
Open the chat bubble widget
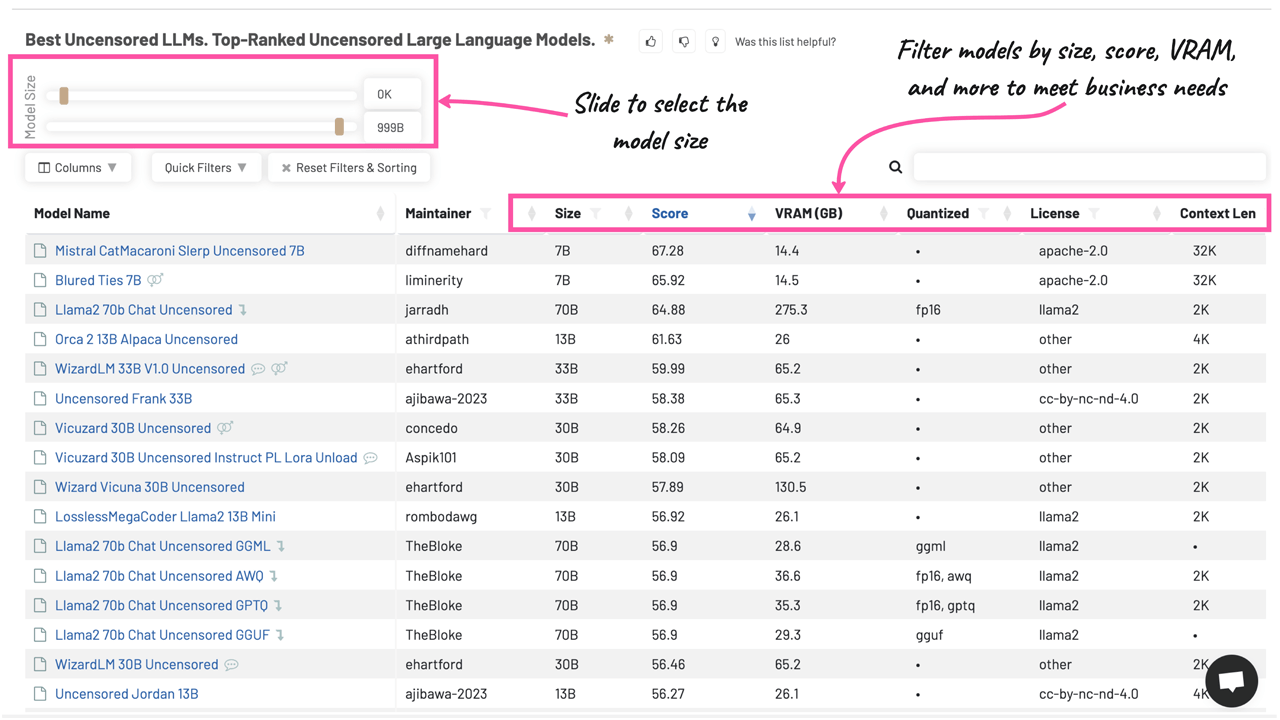click(x=1231, y=681)
